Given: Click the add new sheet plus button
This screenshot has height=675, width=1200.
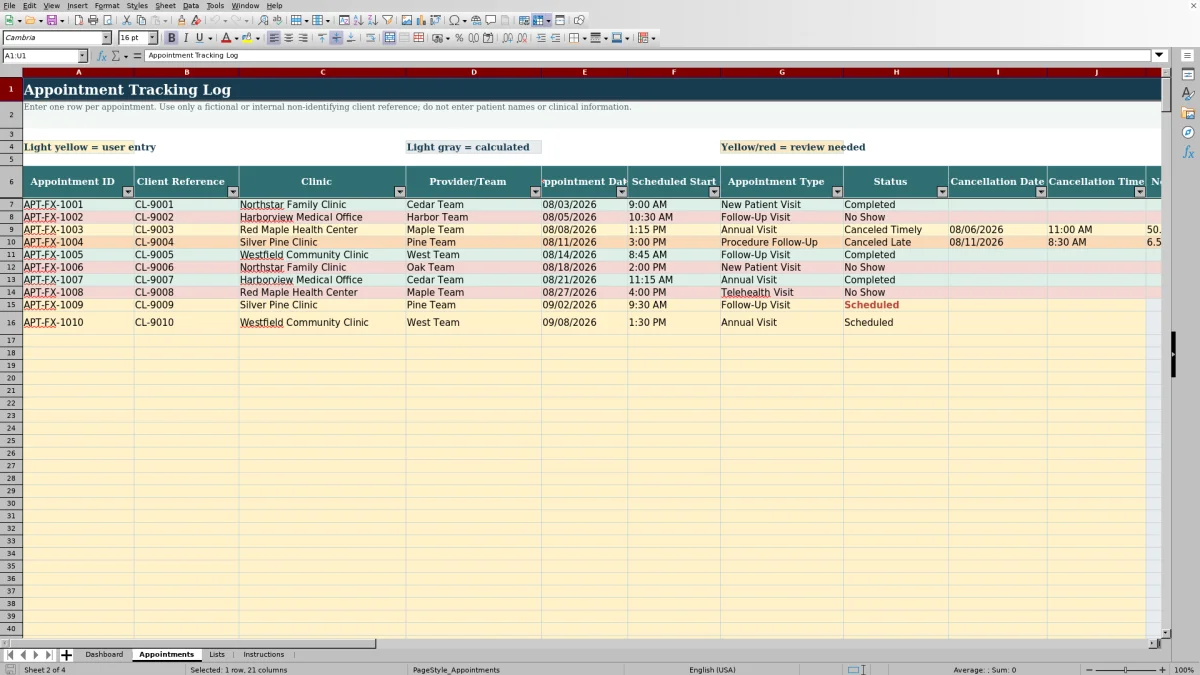Looking at the screenshot, I should tap(66, 655).
